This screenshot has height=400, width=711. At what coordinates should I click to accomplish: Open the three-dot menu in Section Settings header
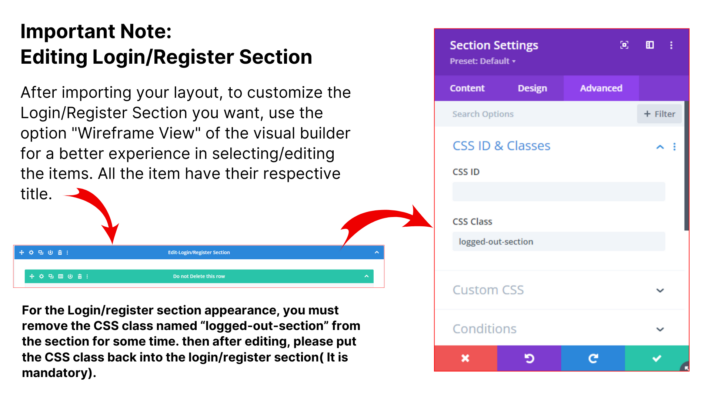[x=672, y=45]
